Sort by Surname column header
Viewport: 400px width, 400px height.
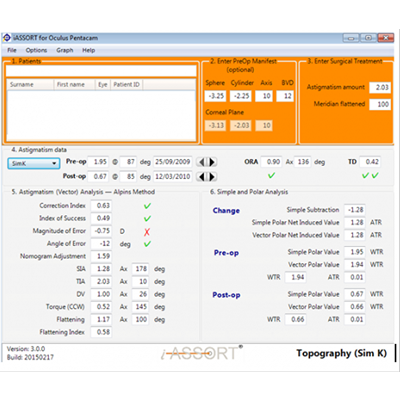click(x=30, y=84)
